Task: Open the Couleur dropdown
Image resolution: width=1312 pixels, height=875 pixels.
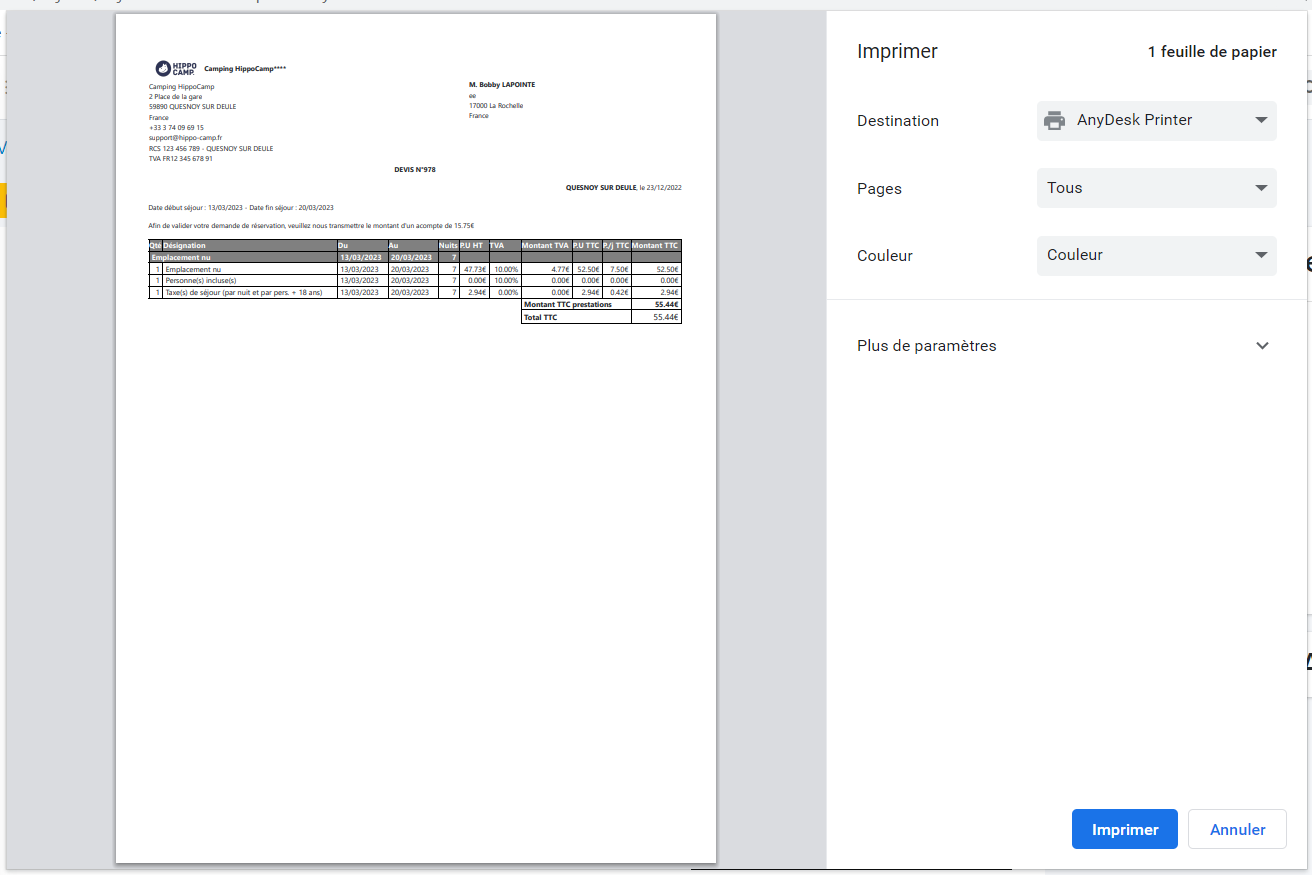Action: [x=1156, y=255]
